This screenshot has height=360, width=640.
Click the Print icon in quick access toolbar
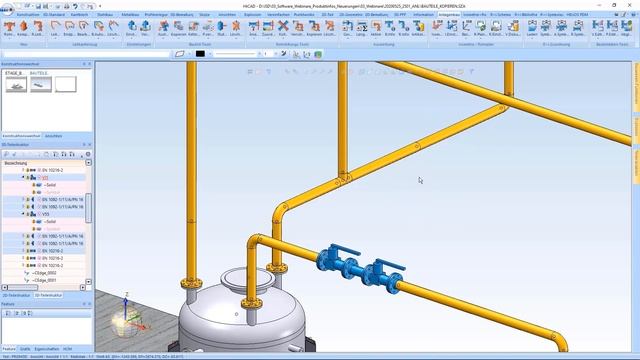pyautogui.click(x=67, y=6)
